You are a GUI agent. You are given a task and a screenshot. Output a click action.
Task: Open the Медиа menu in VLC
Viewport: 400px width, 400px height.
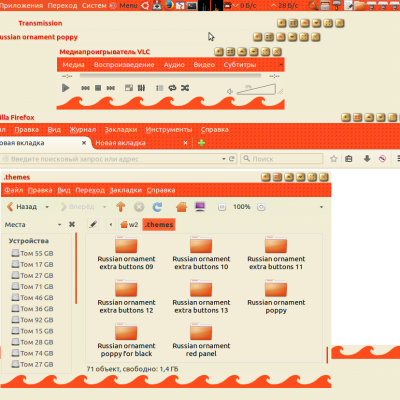[73, 65]
